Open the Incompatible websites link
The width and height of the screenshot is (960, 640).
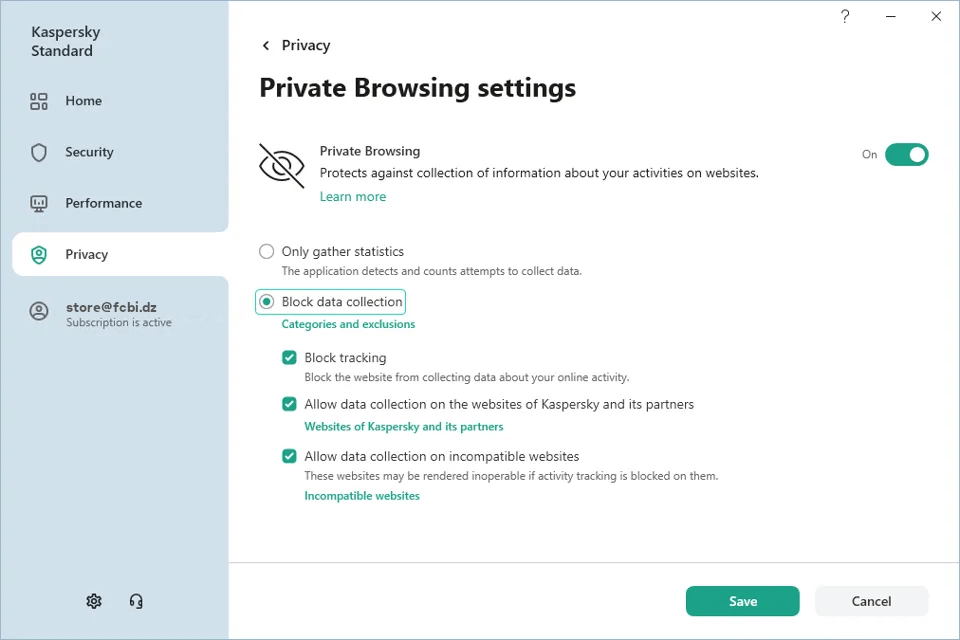(362, 496)
